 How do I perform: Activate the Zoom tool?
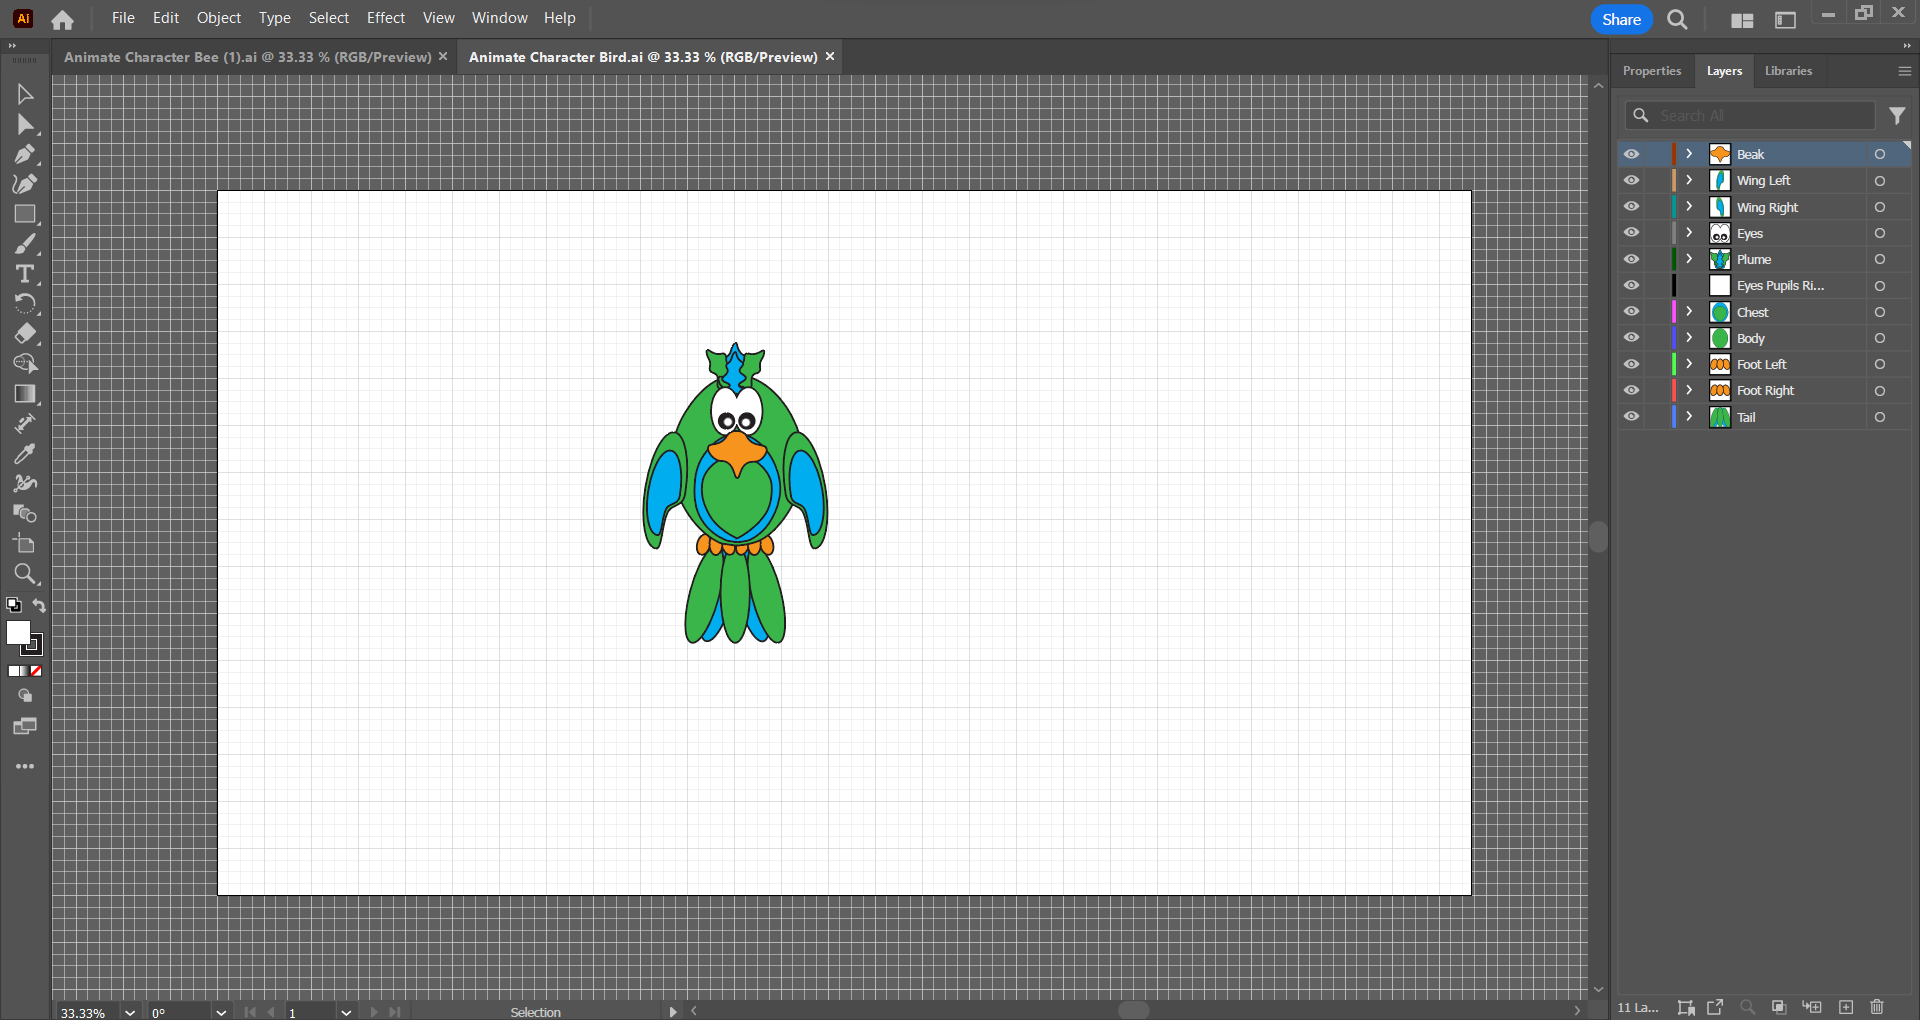(25, 574)
